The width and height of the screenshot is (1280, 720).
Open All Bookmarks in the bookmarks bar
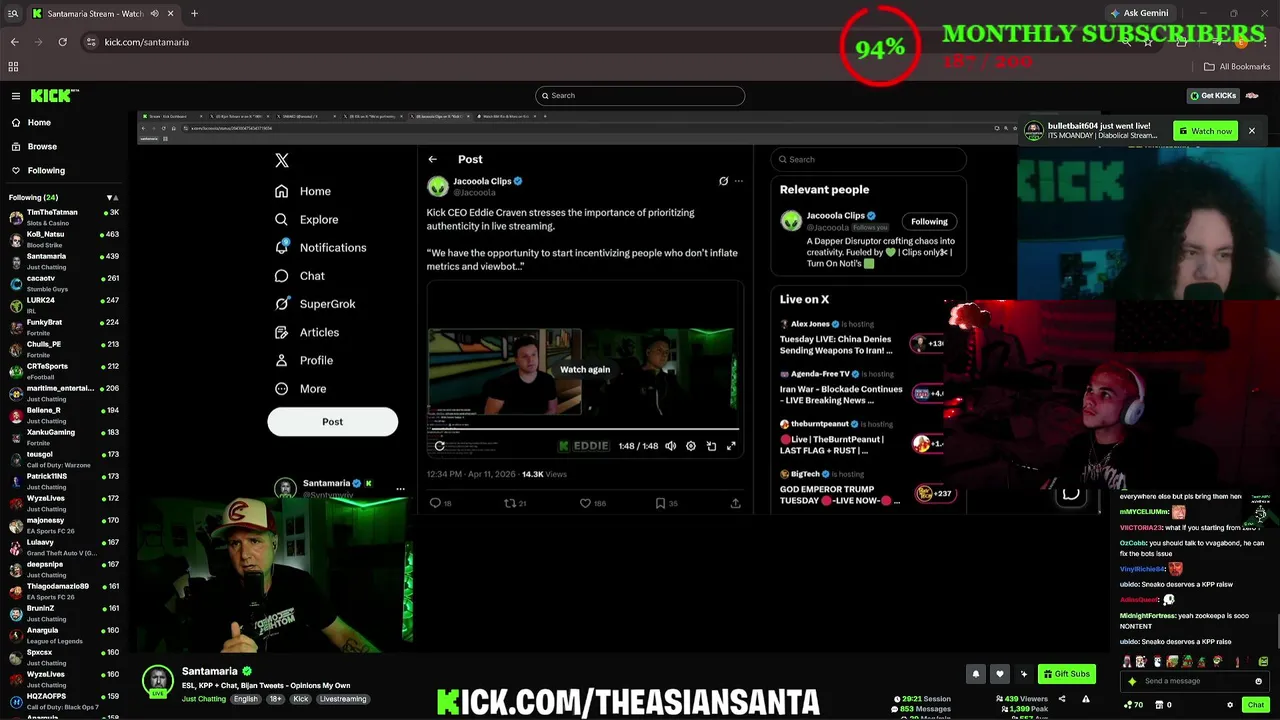[1236, 67]
